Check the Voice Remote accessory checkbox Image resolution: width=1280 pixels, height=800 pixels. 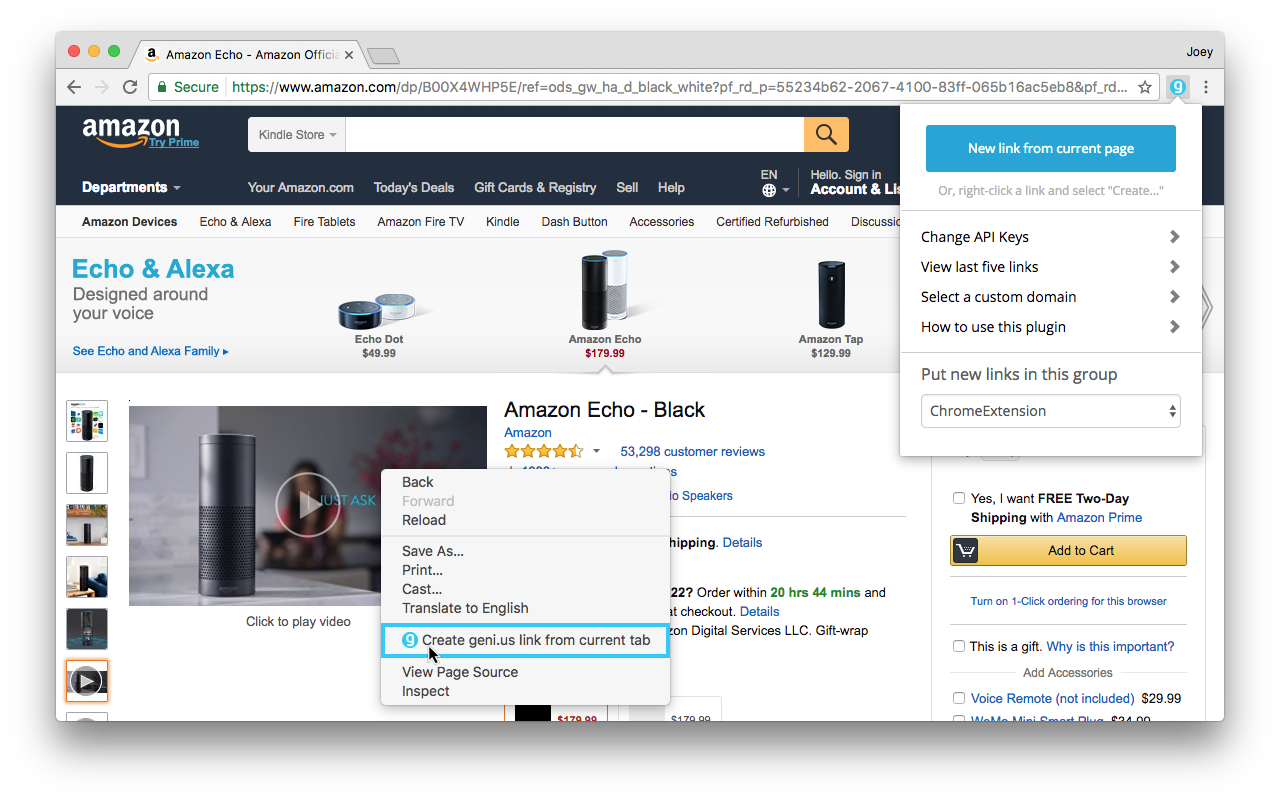pos(959,698)
